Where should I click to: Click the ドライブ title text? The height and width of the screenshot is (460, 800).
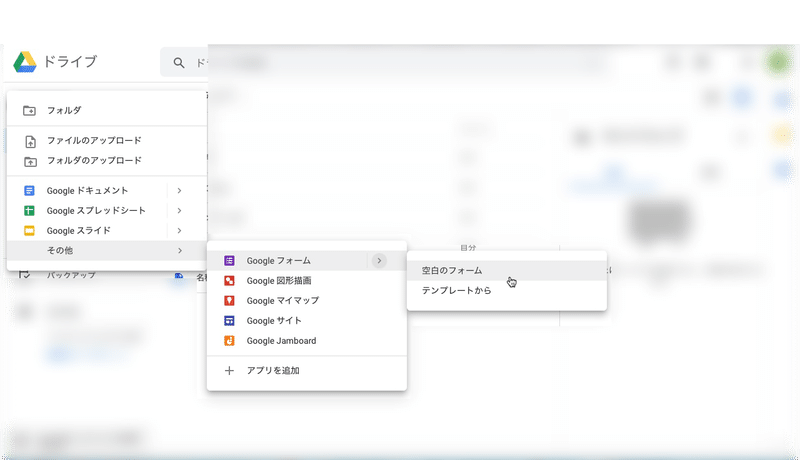coord(70,62)
